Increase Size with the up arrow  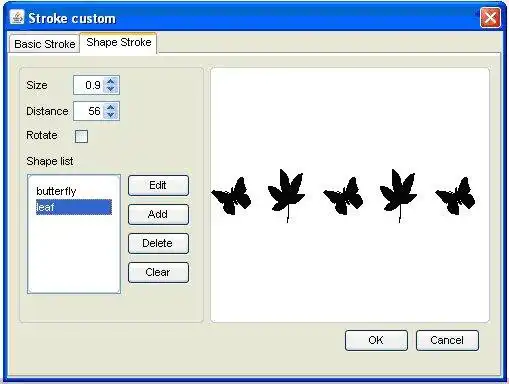[x=111, y=81]
